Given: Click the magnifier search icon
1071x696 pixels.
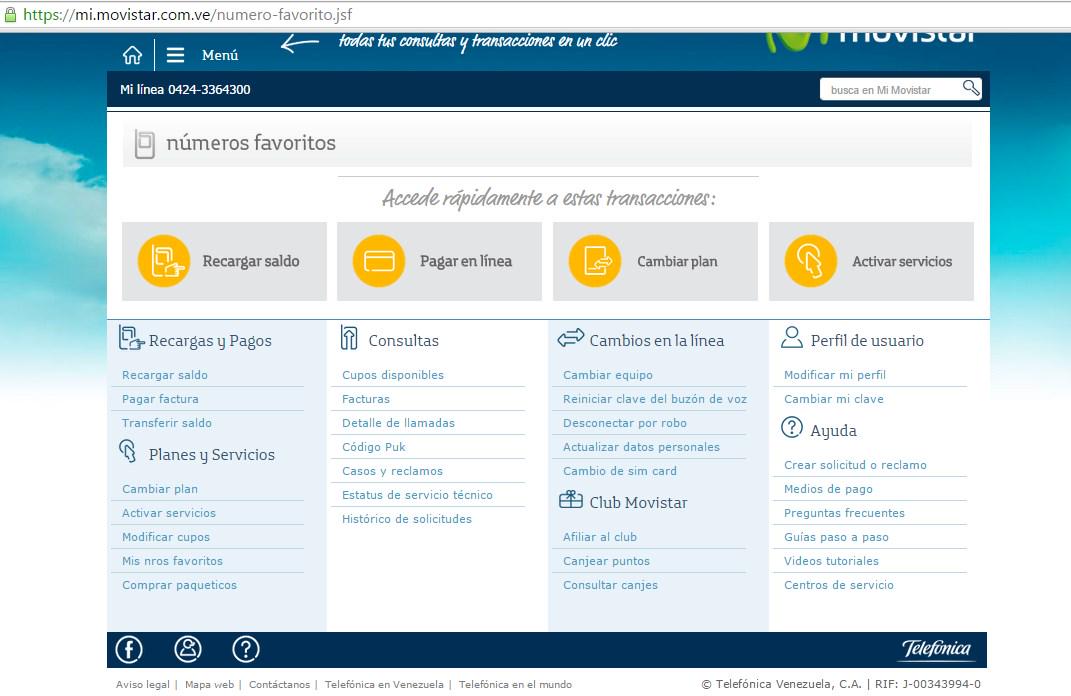Looking at the screenshot, I should (971, 88).
